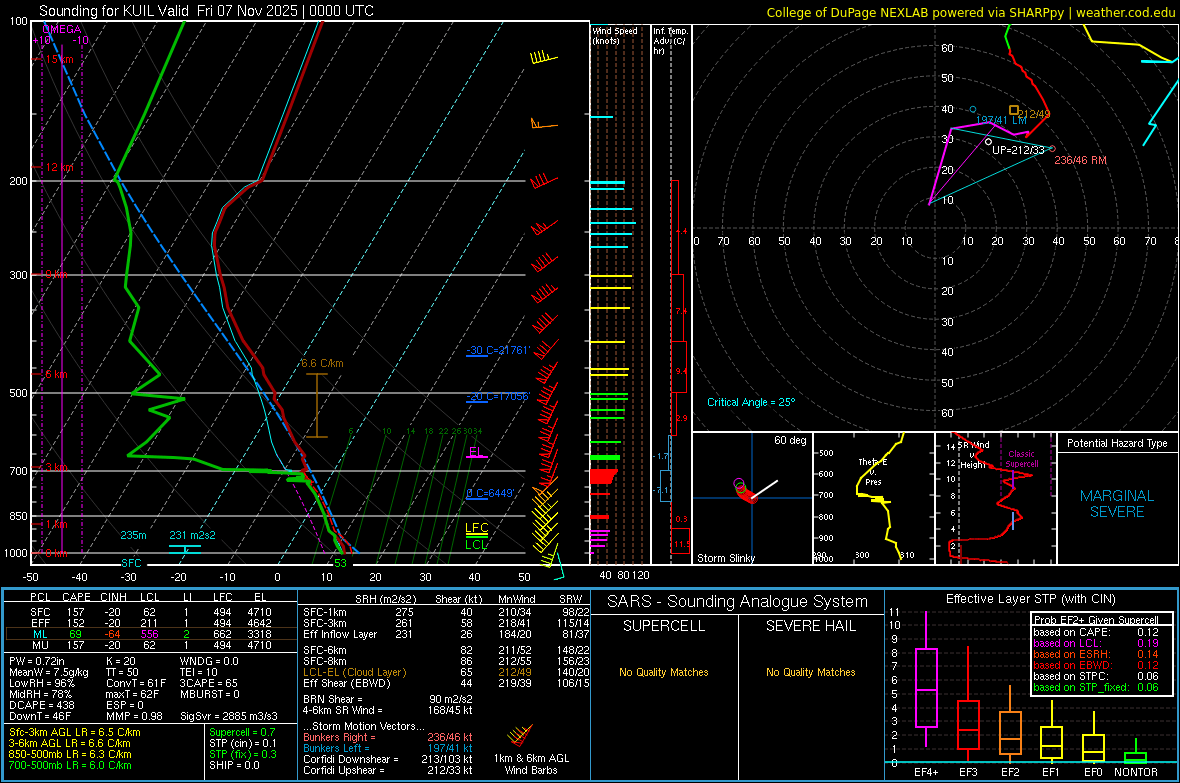Select the 'based on STPC' probability row

click(x=1096, y=676)
